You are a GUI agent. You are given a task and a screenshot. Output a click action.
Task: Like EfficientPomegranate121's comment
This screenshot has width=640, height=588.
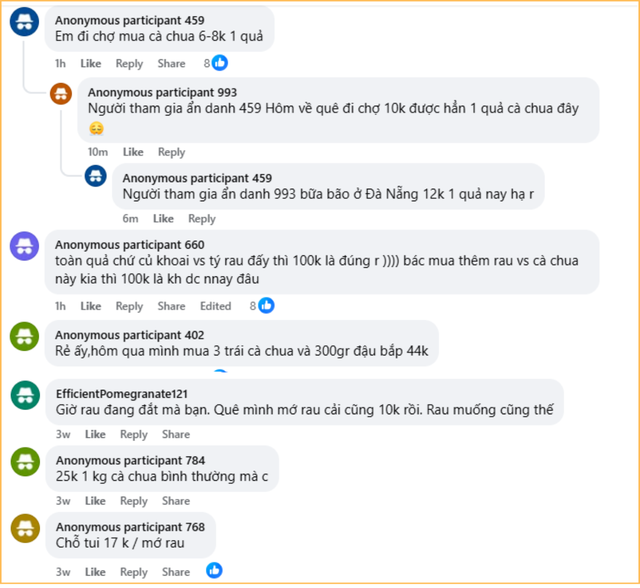tap(95, 435)
